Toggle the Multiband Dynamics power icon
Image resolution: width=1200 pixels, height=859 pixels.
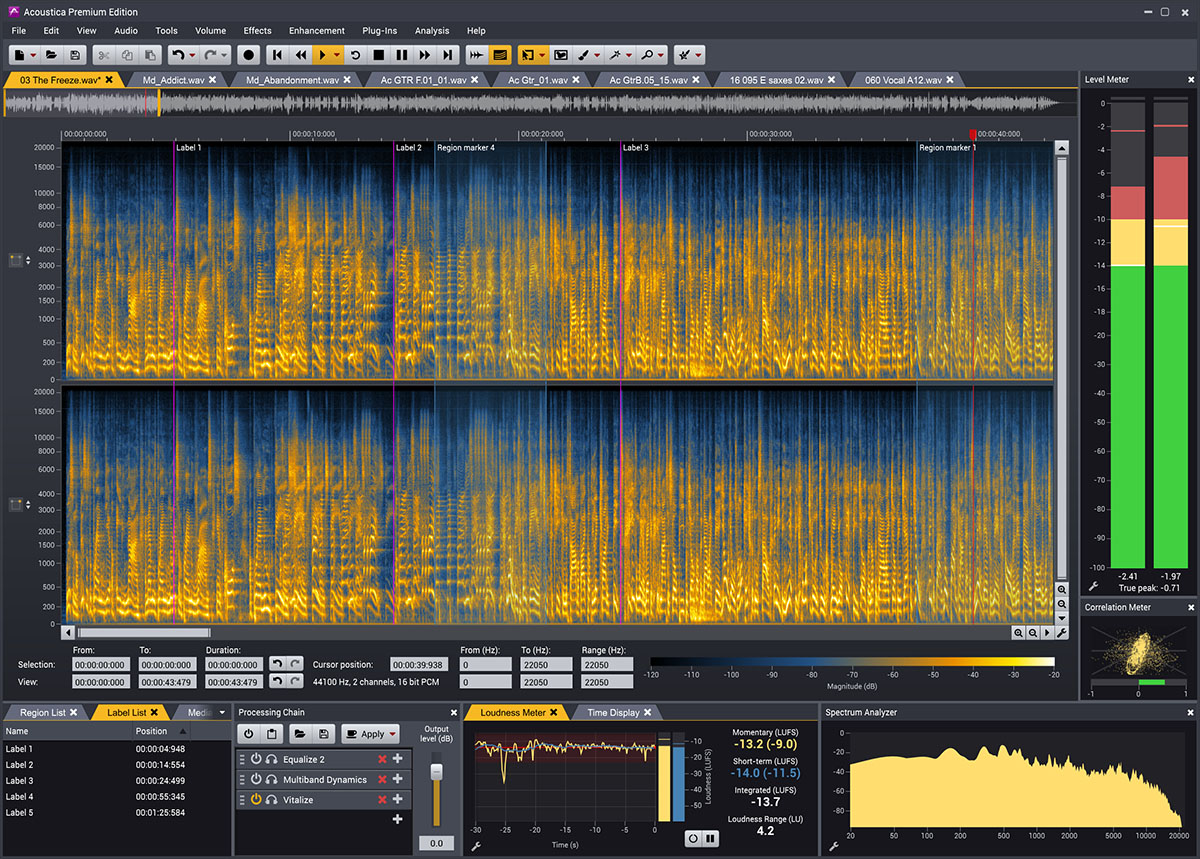[256, 779]
